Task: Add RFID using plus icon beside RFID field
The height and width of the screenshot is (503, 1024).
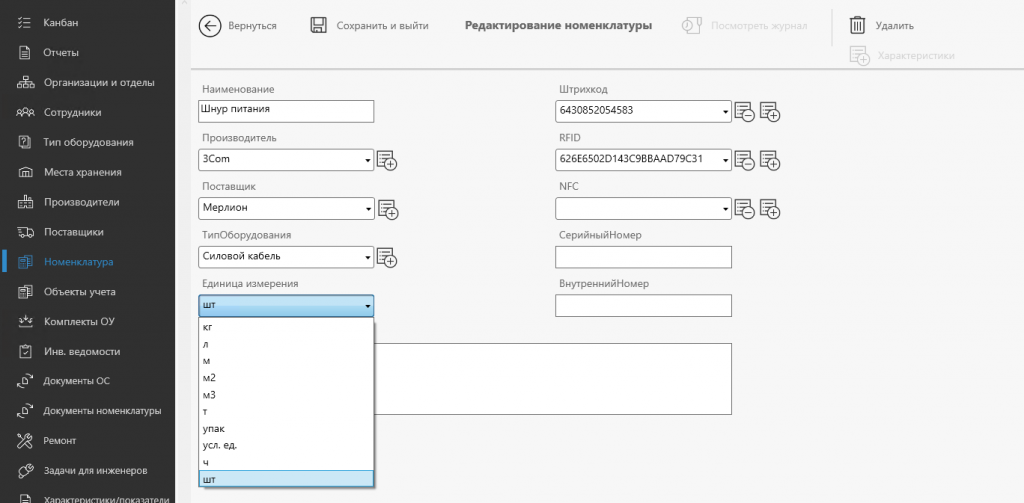Action: pyautogui.click(x=771, y=160)
